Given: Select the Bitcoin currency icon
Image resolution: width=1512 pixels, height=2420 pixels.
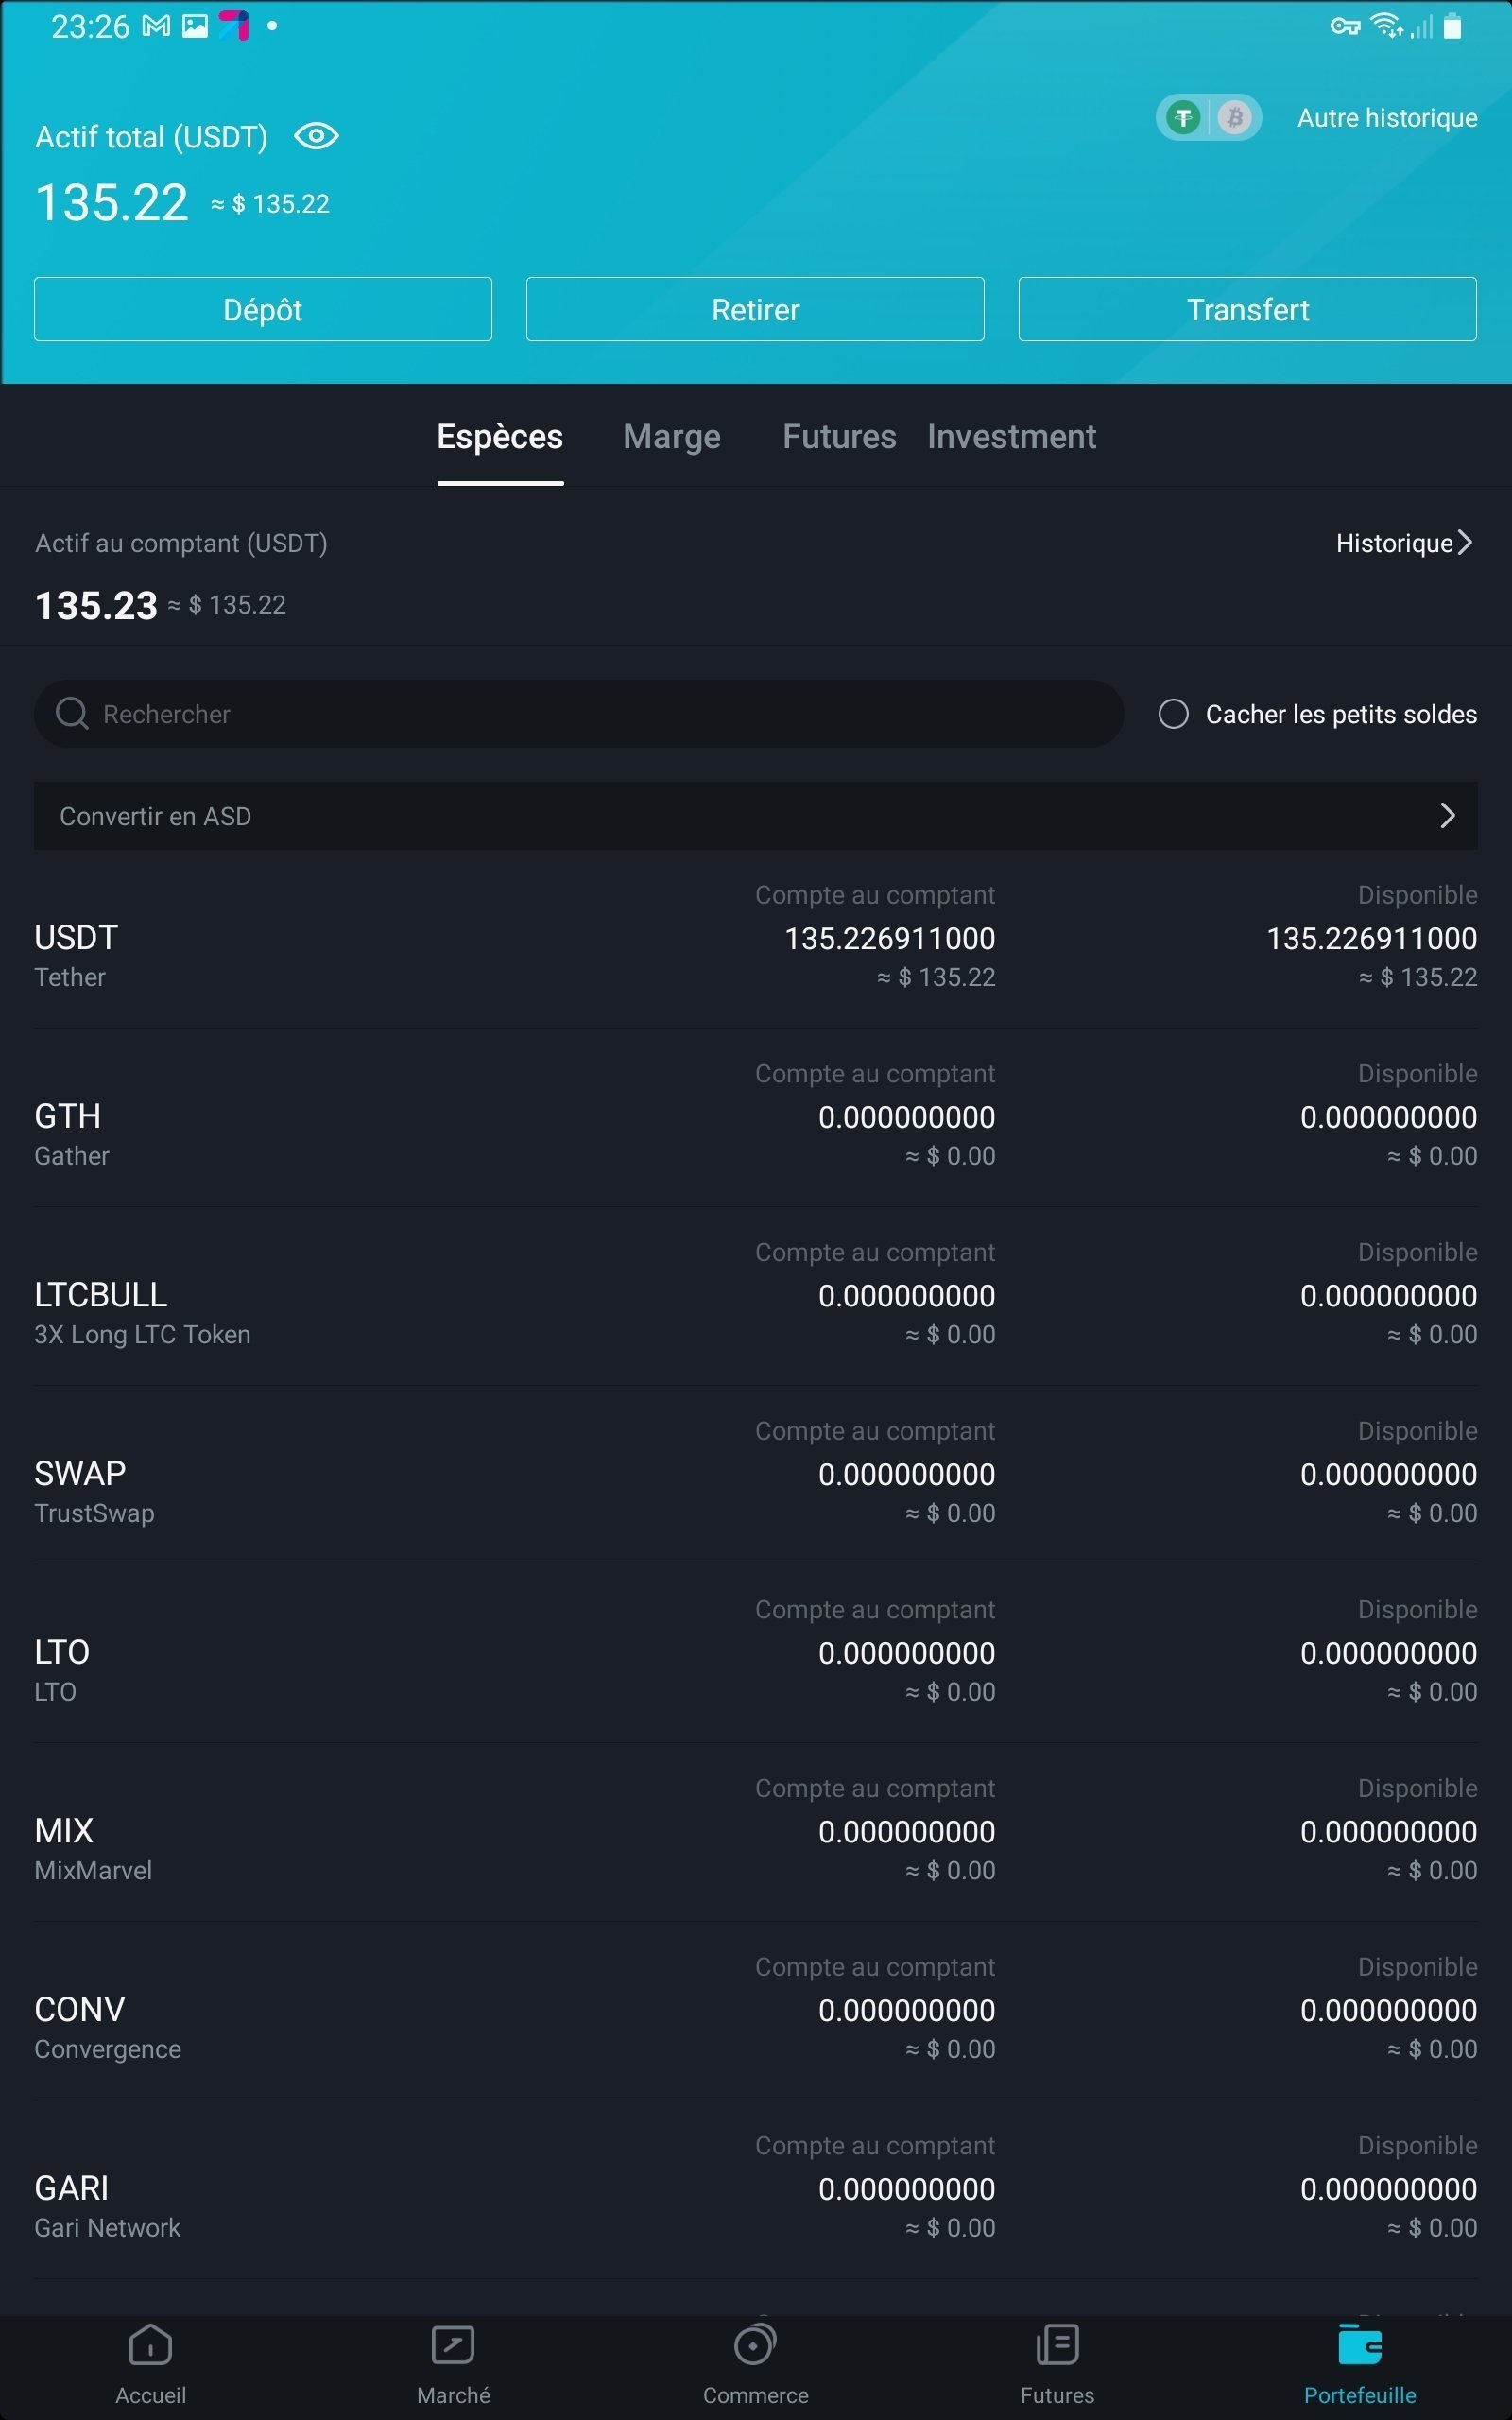Looking at the screenshot, I should tap(1235, 118).
